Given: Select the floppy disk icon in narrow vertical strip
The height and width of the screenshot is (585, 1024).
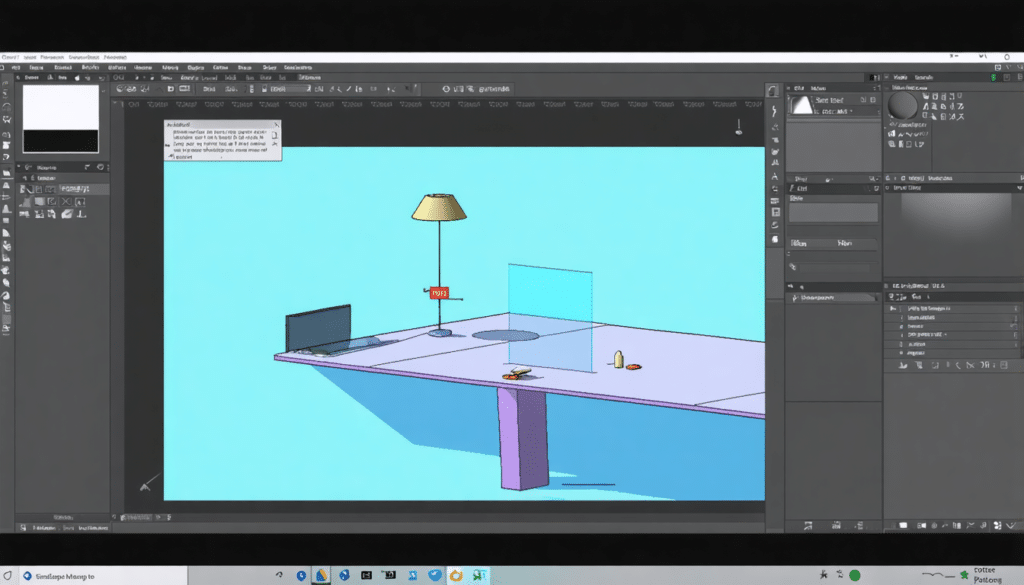Looking at the screenshot, I should [x=775, y=212].
